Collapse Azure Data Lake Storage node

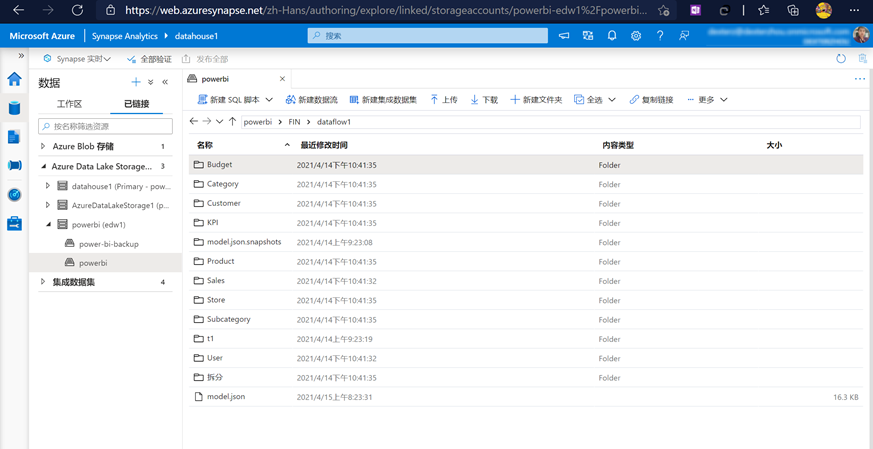(43, 166)
